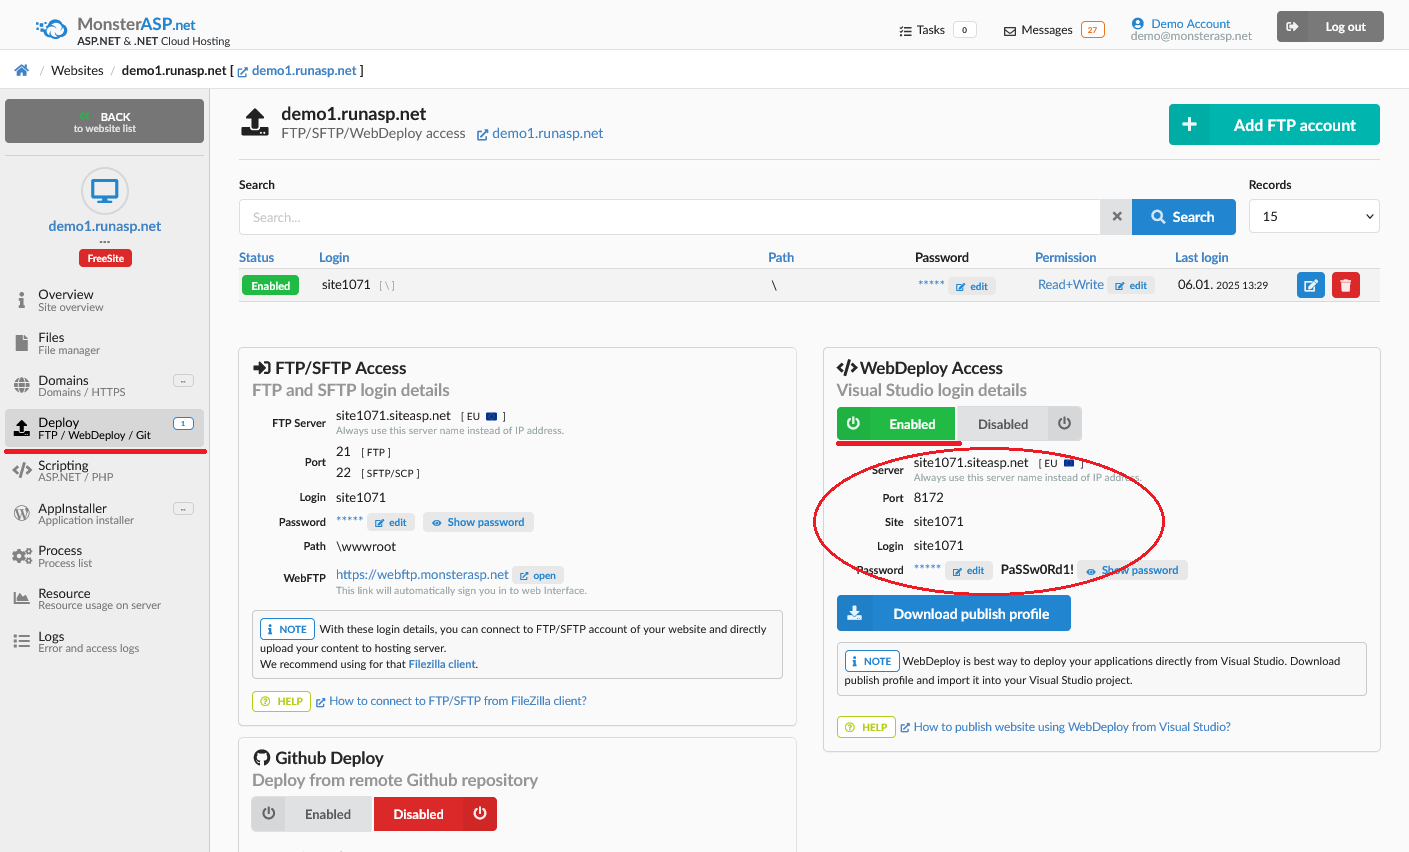
Task: Click open button next to WebFTP
Action: pos(538,575)
